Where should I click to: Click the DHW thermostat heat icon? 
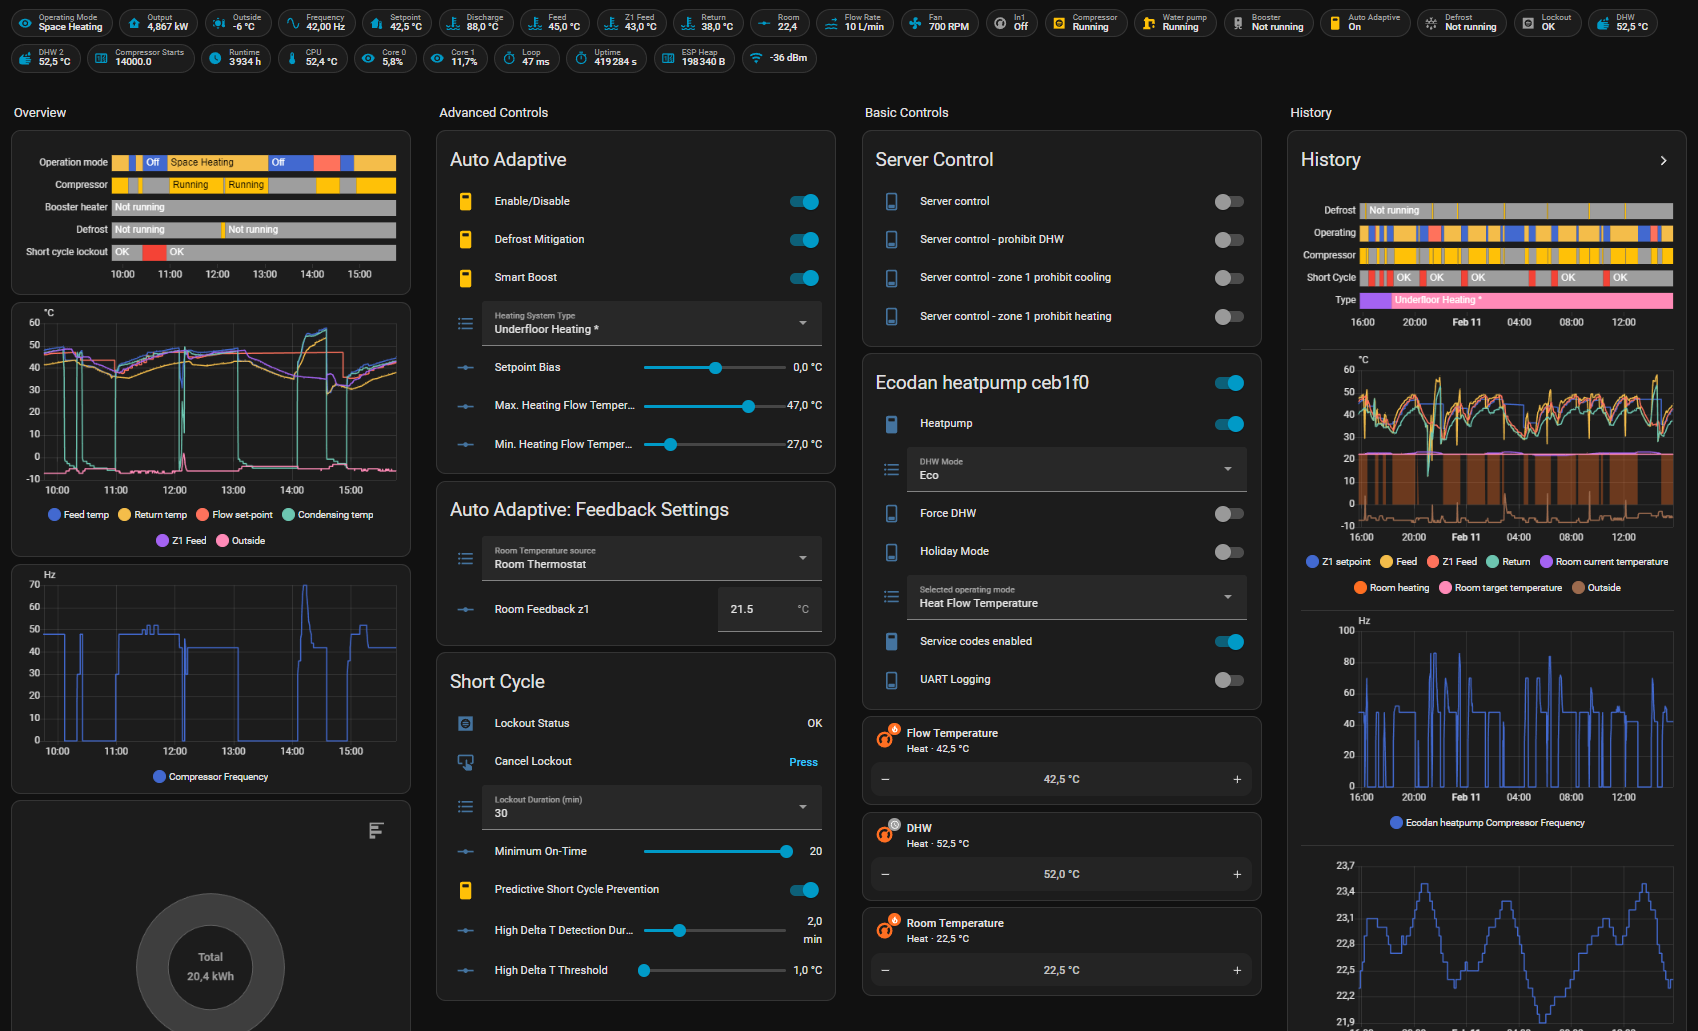885,834
